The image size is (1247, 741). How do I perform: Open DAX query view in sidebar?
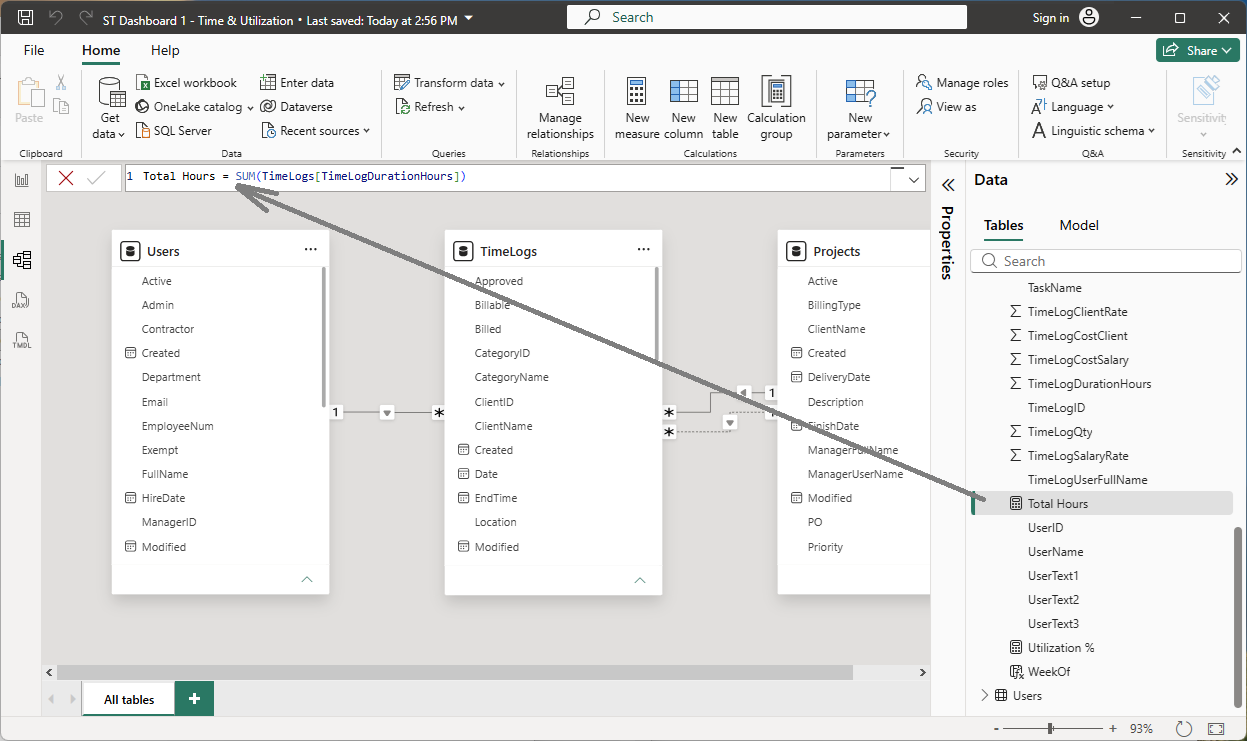coord(22,300)
